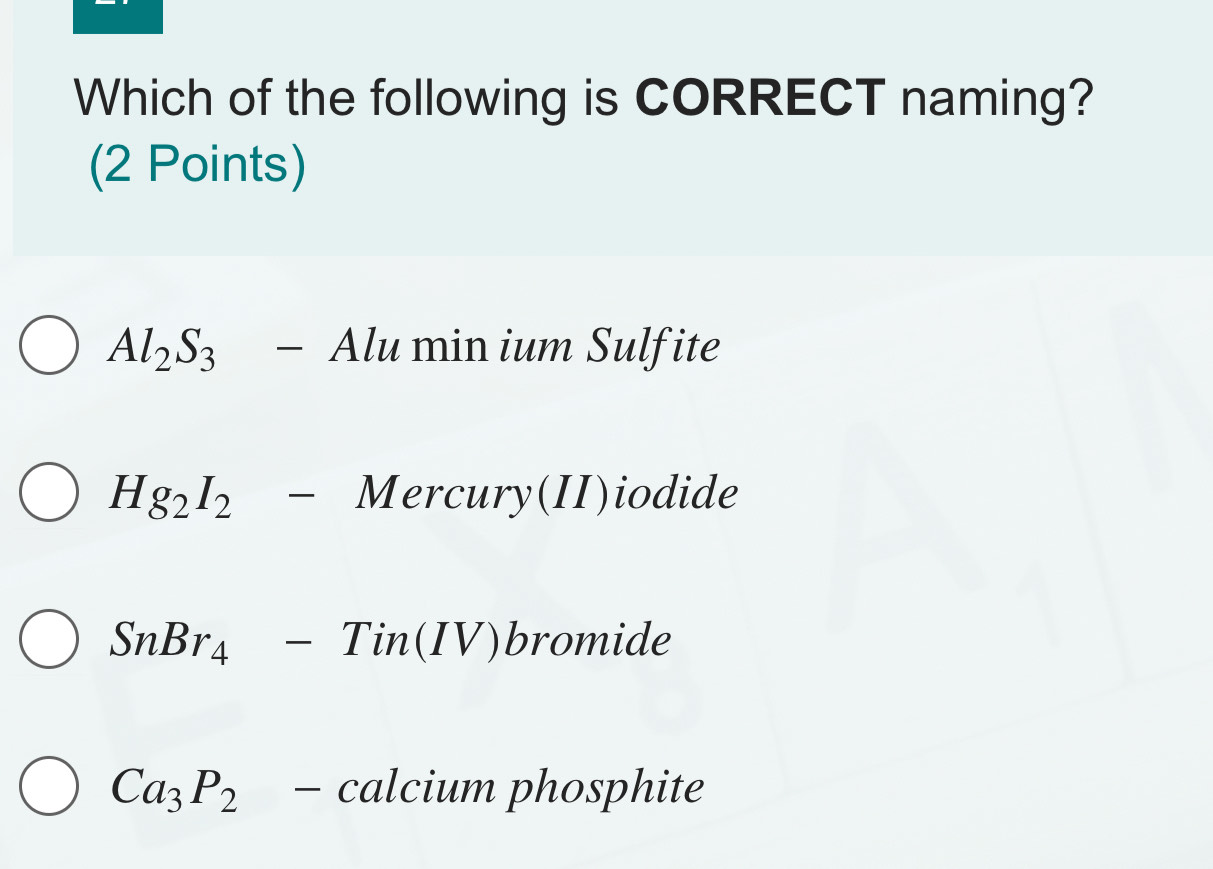Click the Alu min ium Sulfite label
The image size is (1213, 869).
[x=525, y=346]
